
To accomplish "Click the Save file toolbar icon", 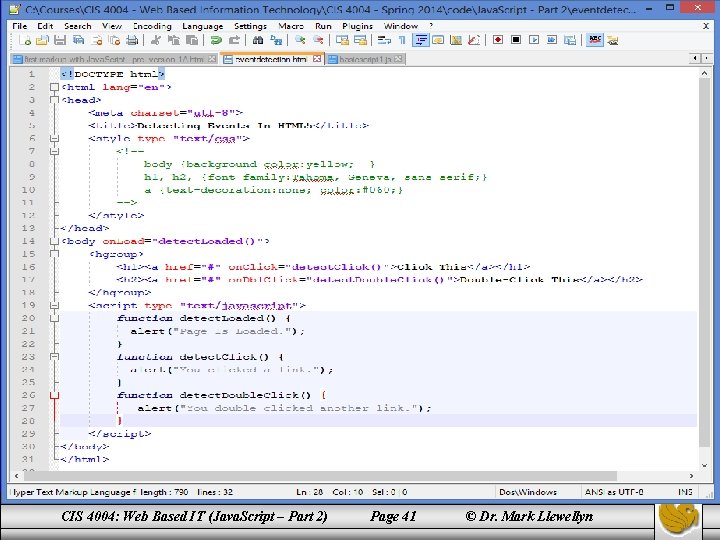I will point(60,40).
